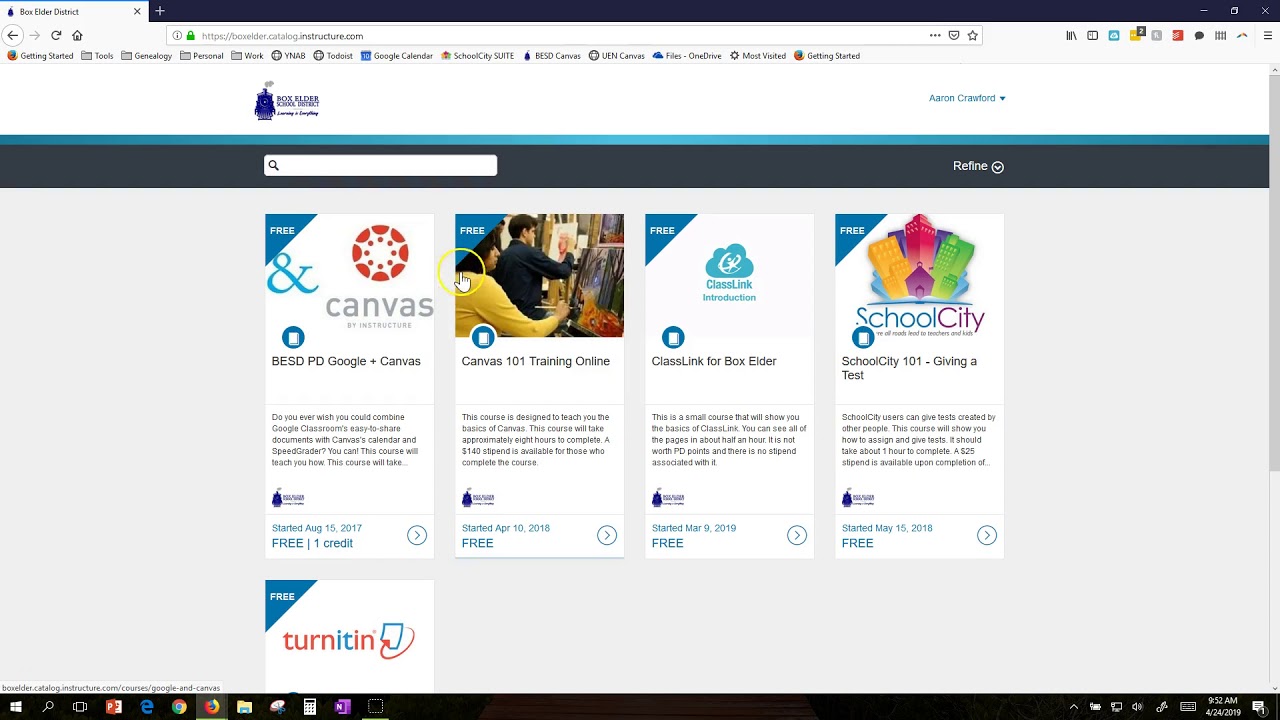
Task: Open PowerPoint from the taskbar
Action: click(113, 707)
